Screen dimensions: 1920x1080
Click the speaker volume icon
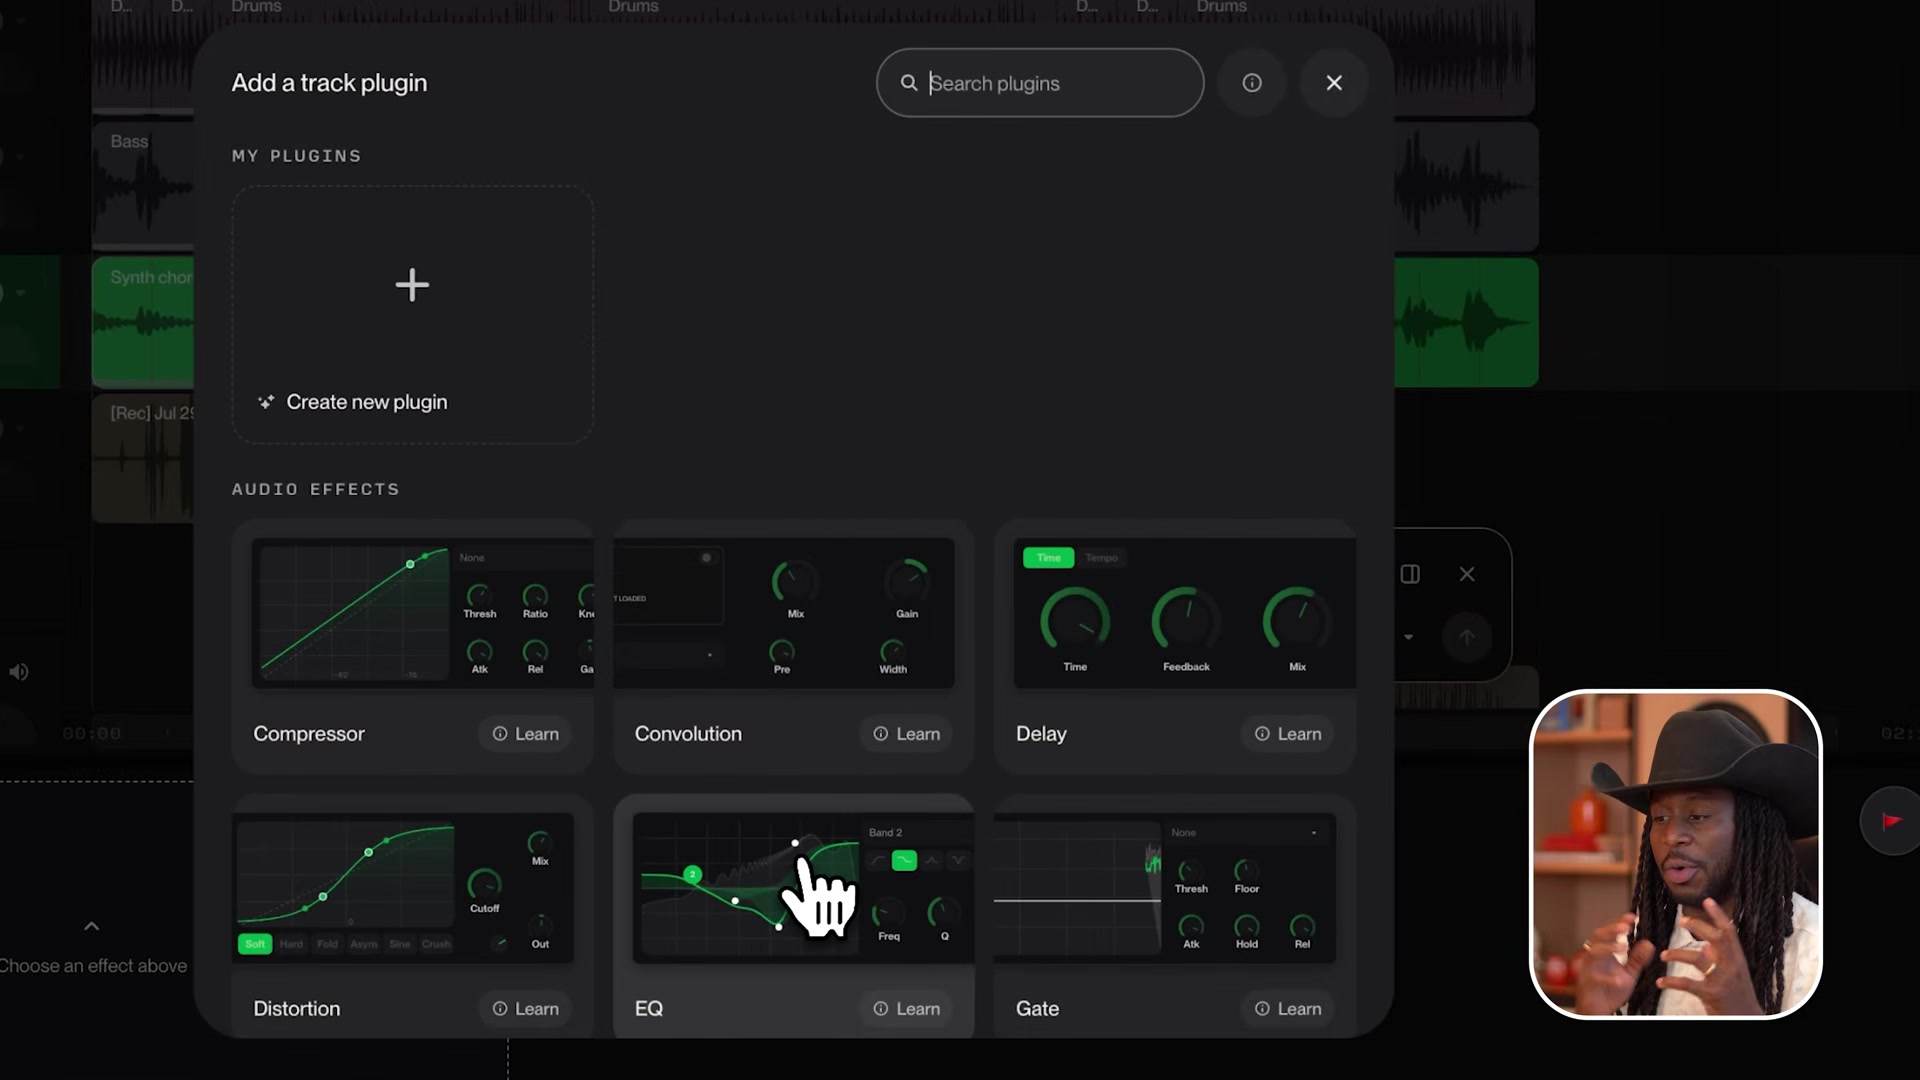(19, 672)
